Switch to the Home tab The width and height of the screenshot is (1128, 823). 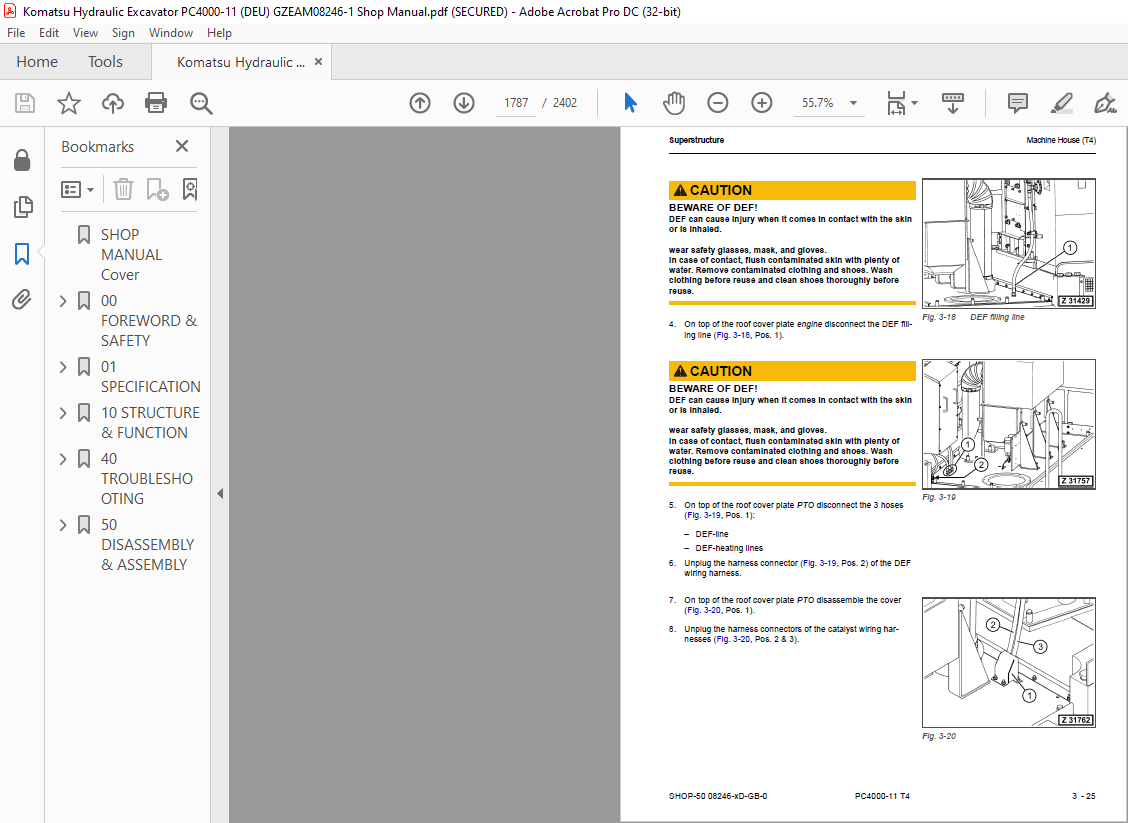37,62
